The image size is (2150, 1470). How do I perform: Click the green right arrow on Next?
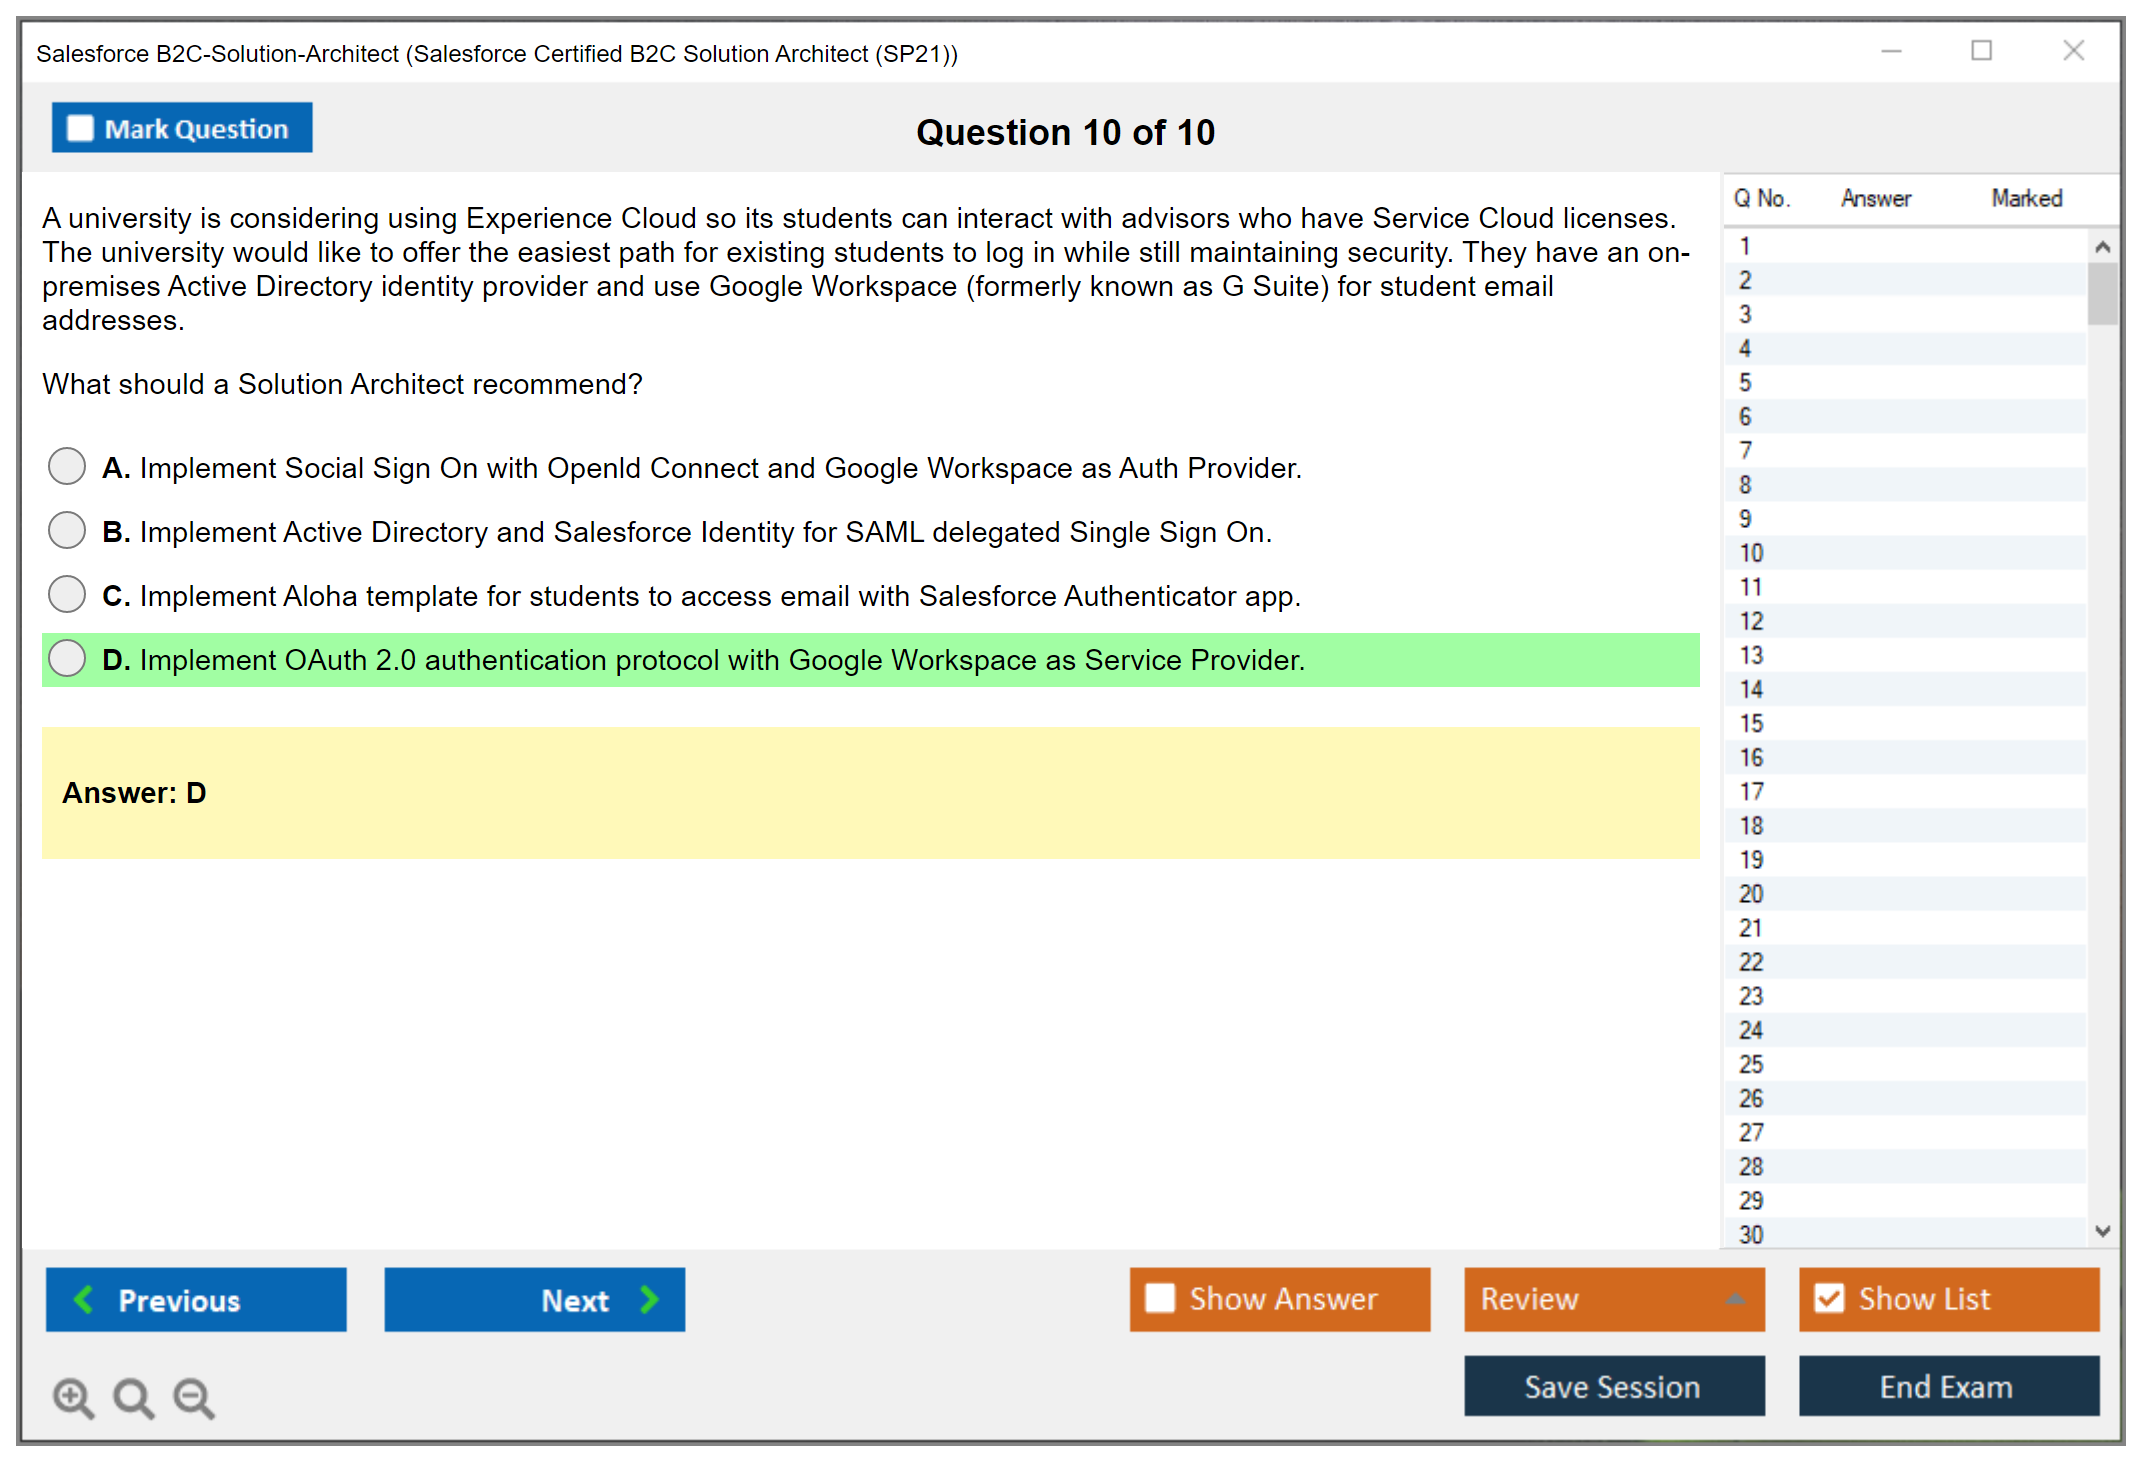649,1299
